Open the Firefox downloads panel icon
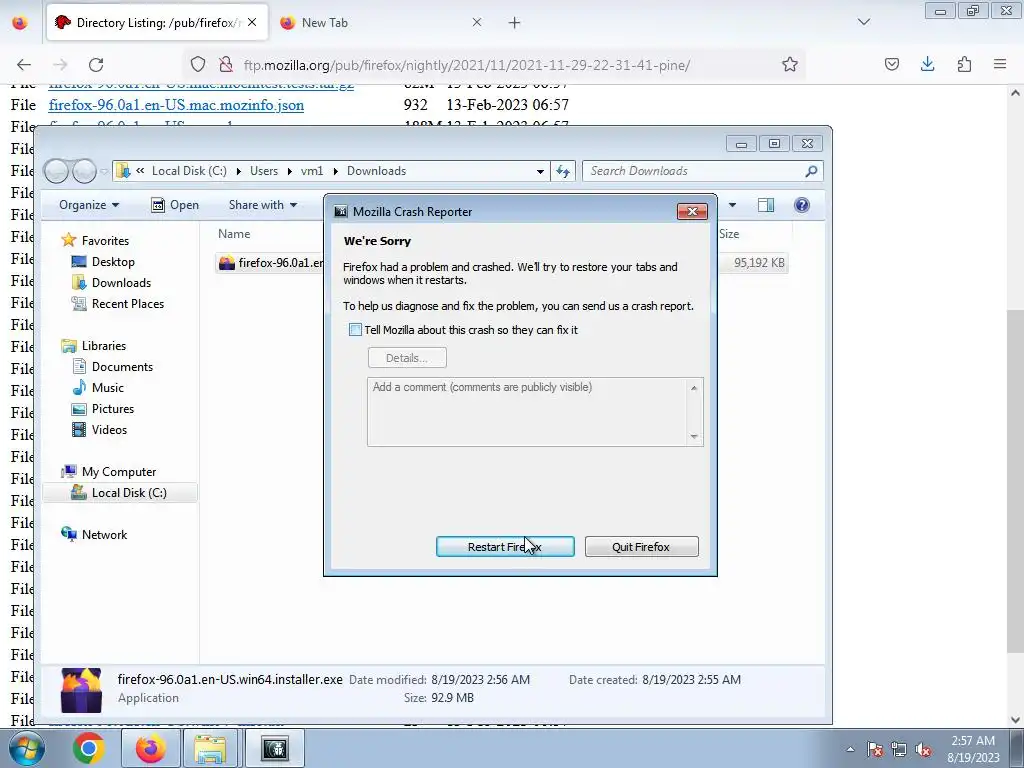The image size is (1024, 768). [927, 65]
